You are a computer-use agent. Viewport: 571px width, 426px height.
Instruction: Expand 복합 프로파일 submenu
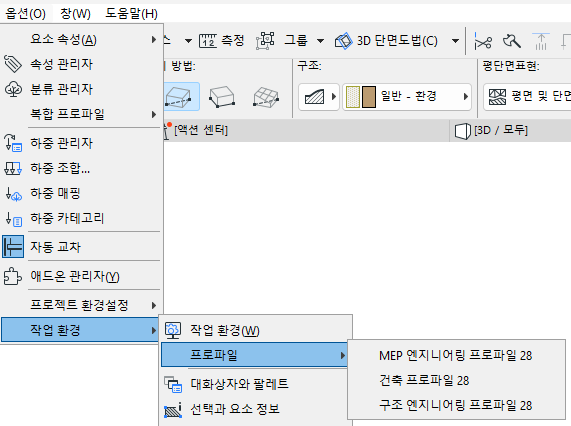tap(82, 114)
